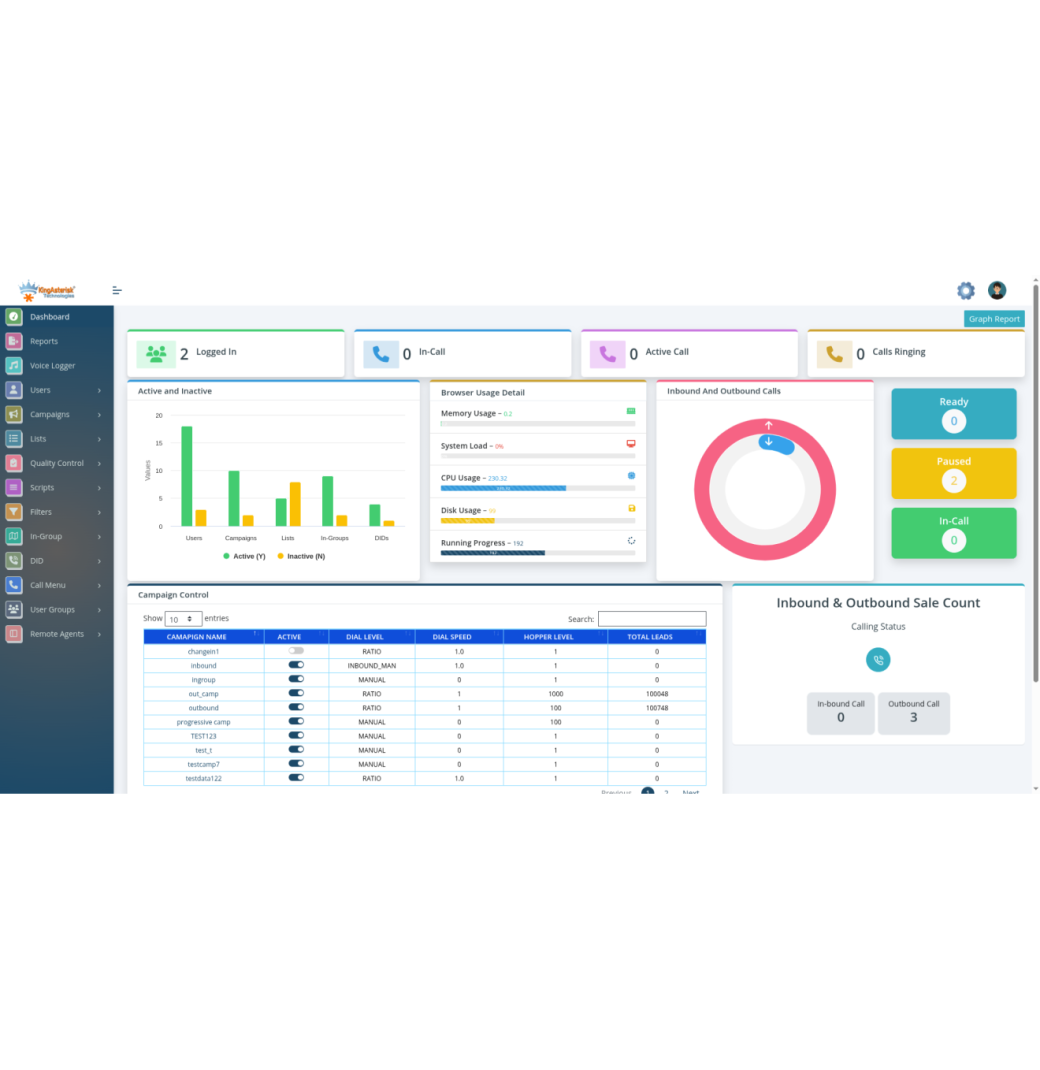Click the Quality Control clipboard icon
This screenshot has width=1040, height=1070.
[x=14, y=463]
